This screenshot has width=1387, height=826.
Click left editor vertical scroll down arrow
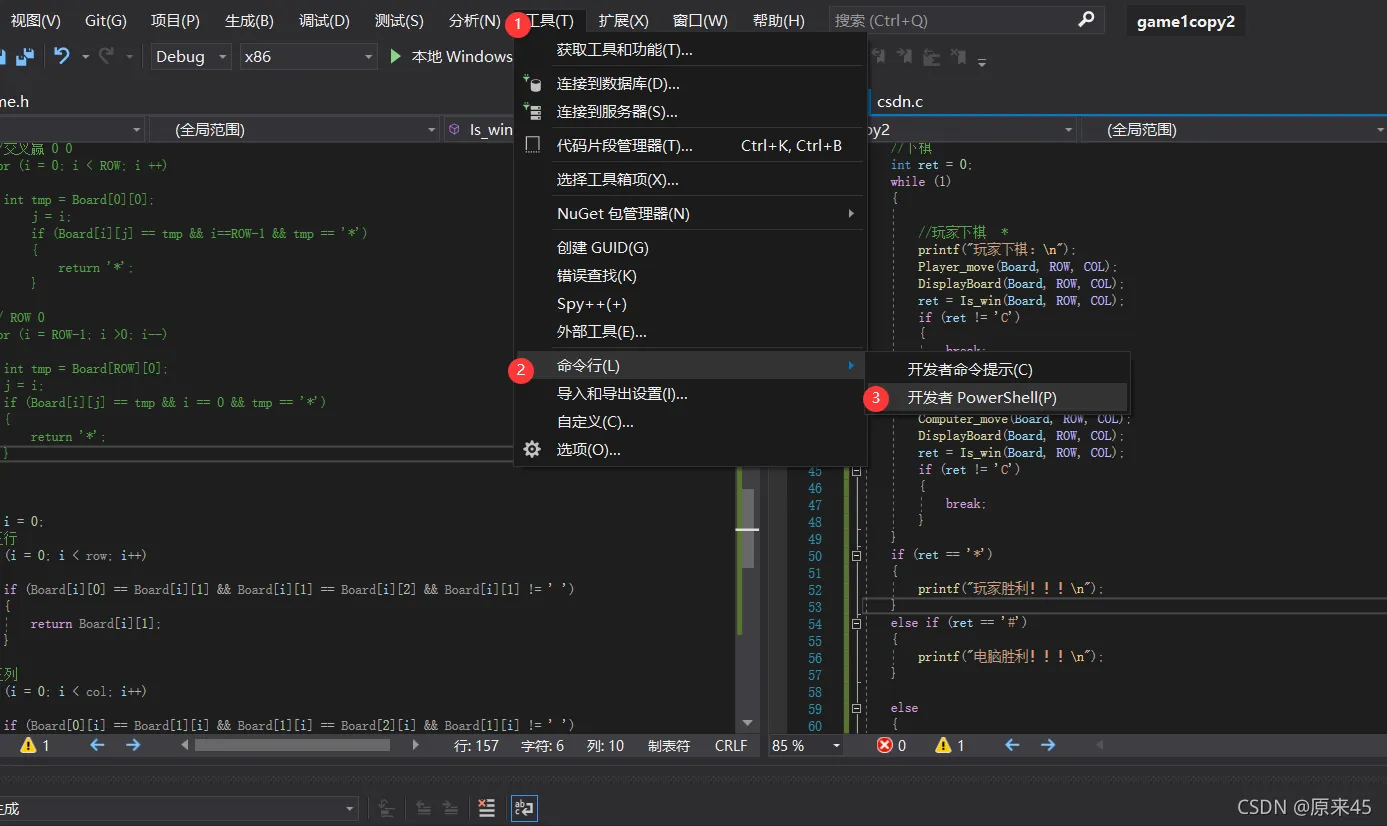tap(747, 723)
